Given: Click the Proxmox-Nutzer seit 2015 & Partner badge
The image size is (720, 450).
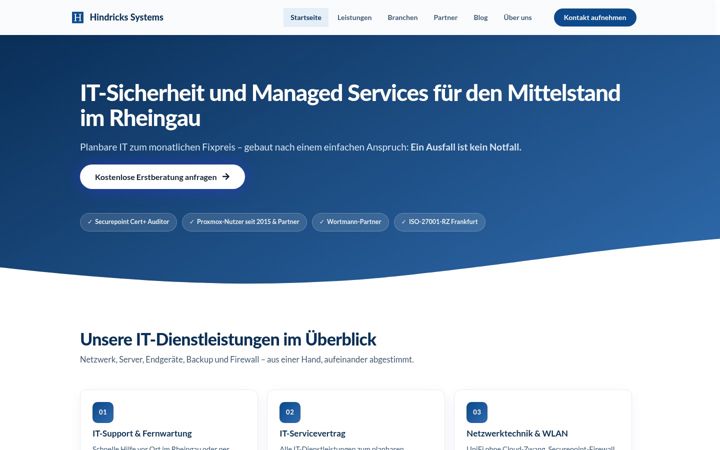Looking at the screenshot, I should pos(244,222).
